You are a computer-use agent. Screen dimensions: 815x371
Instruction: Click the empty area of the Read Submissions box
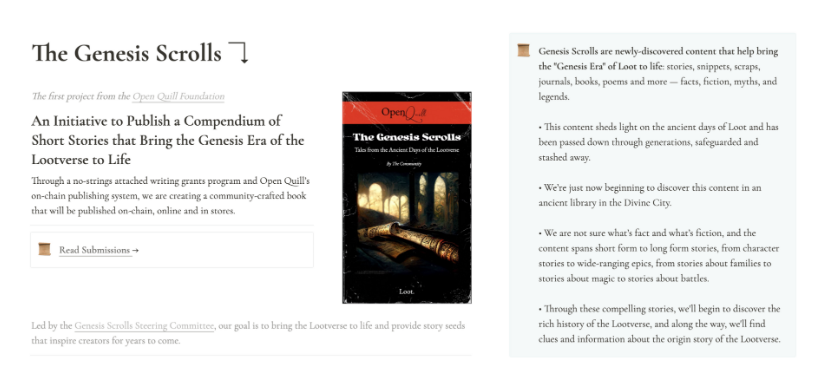tap(226, 250)
